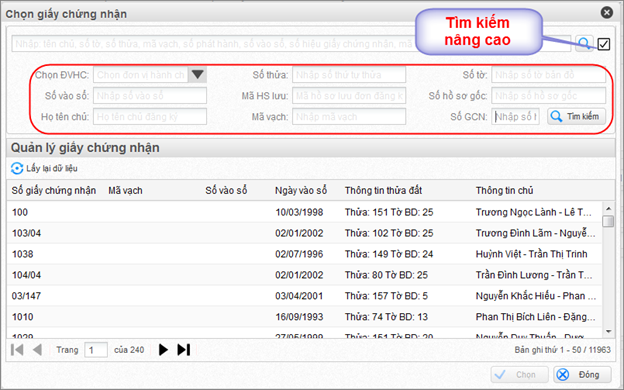Viewport: 624px width, 390px height.
Task: Focus the Họ tên chủ input field
Action: pyautogui.click(x=150, y=117)
